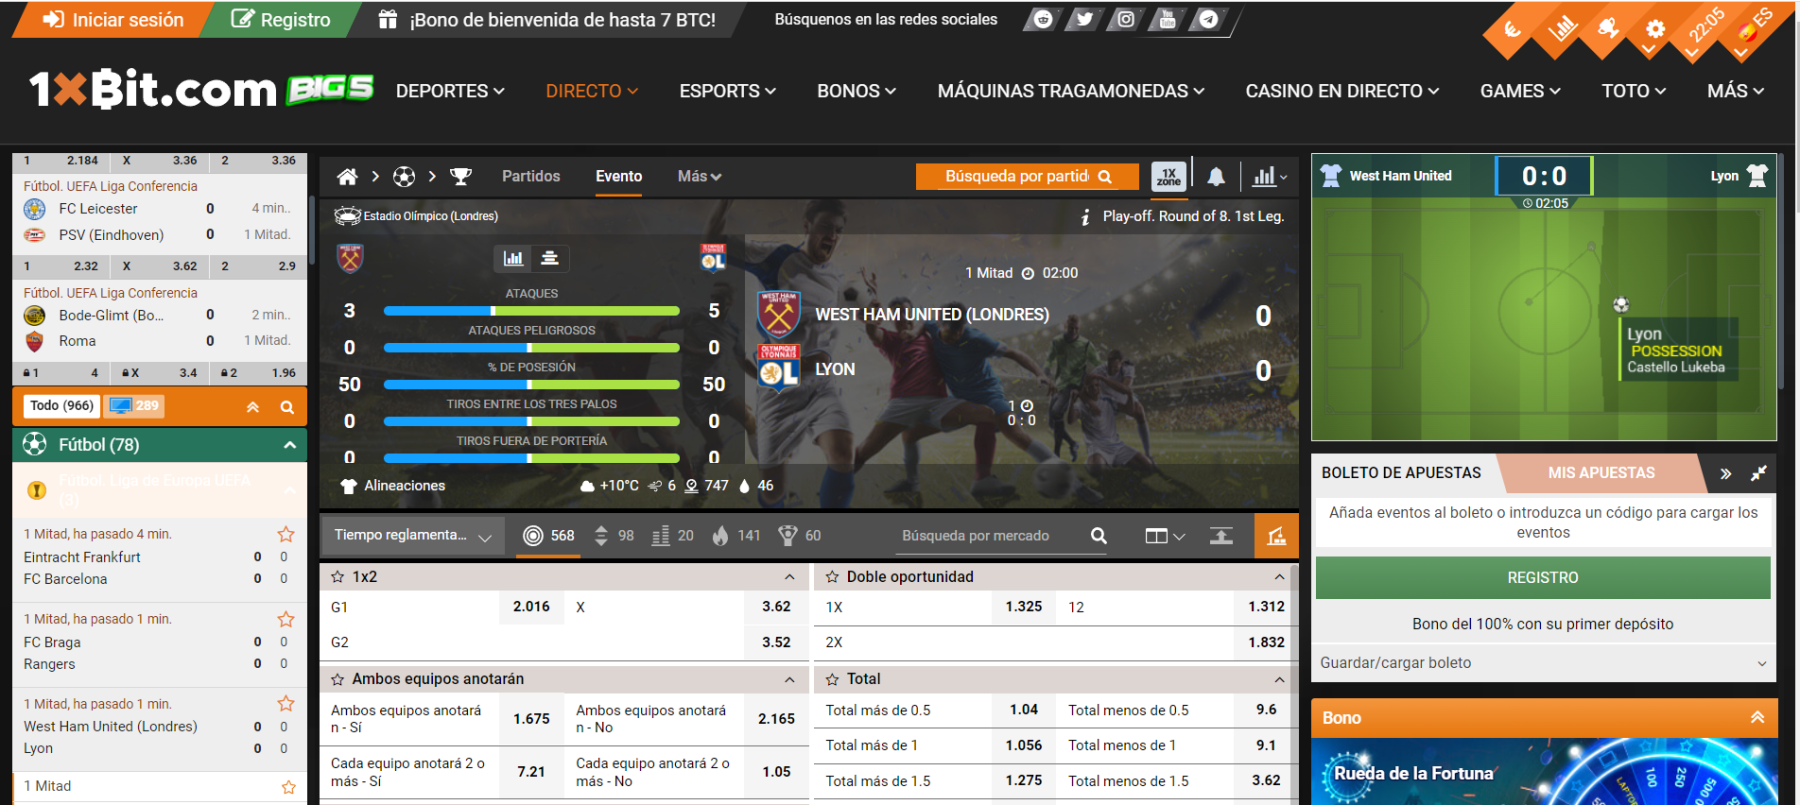Click the orange bet constructor icon
The height and width of the screenshot is (805, 1800).
coord(1276,536)
